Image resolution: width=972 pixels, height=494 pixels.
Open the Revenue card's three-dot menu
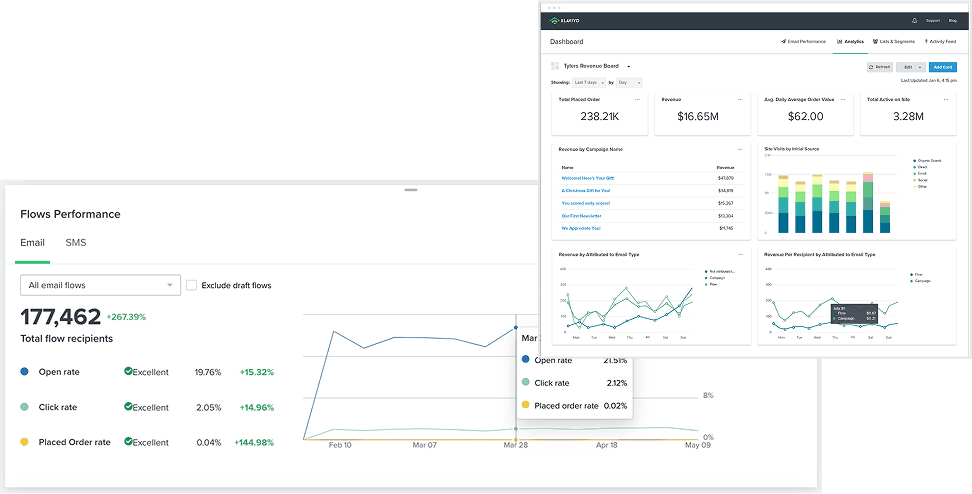click(x=740, y=99)
